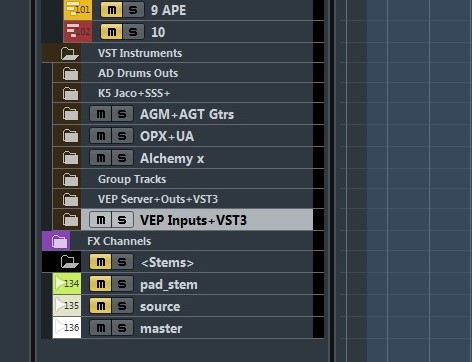
Task: Select the K5 Jaco+SSS+ folder name
Action: pyautogui.click(x=134, y=93)
